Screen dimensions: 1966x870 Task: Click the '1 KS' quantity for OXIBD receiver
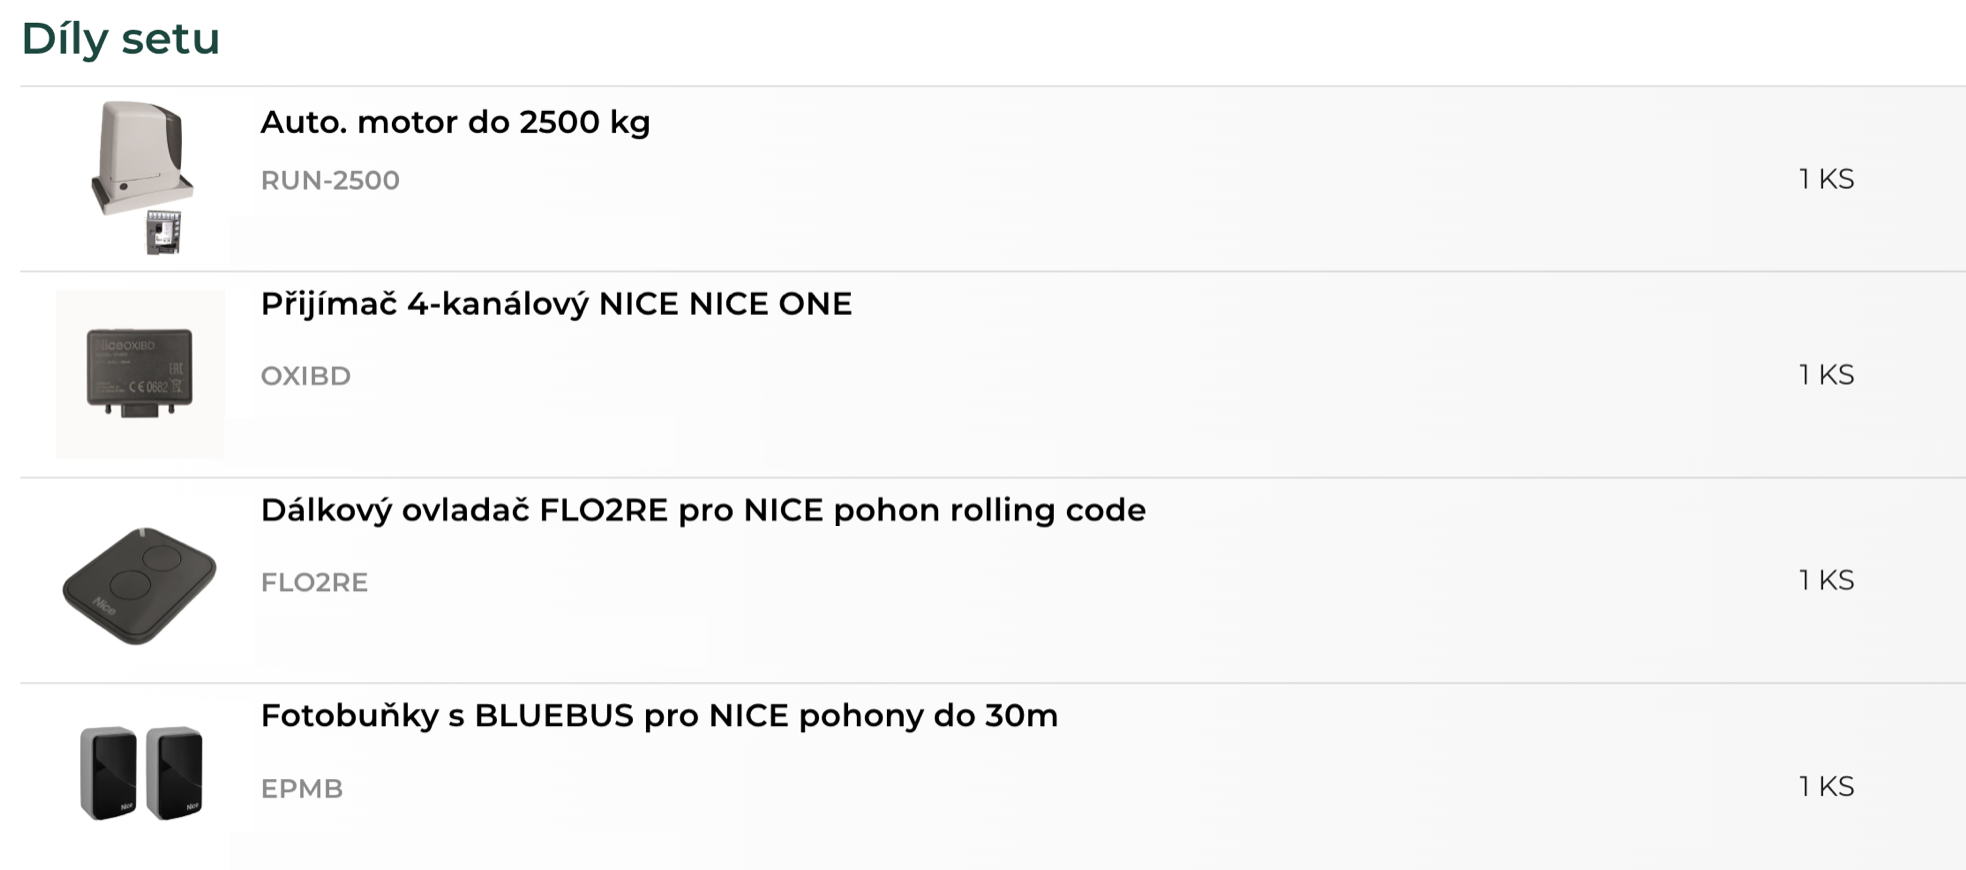(x=1826, y=375)
